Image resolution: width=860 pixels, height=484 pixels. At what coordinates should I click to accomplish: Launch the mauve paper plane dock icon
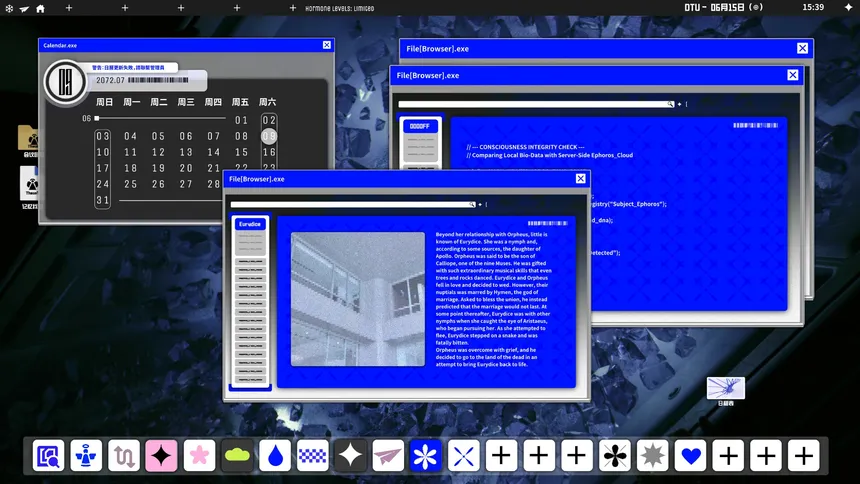(x=388, y=455)
